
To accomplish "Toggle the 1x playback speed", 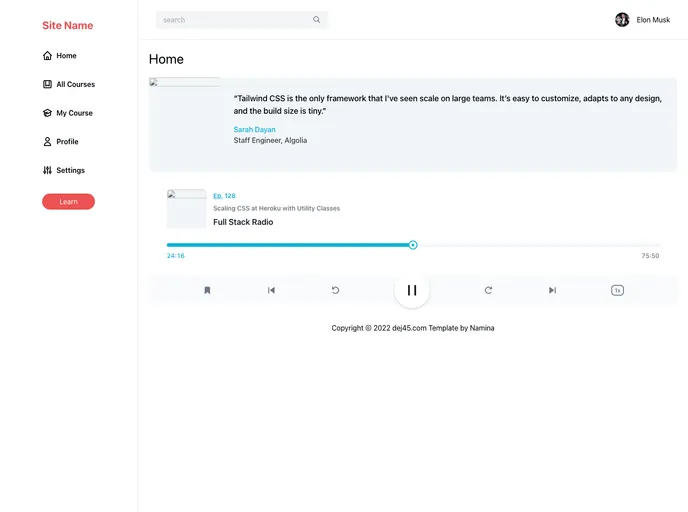I will [617, 290].
